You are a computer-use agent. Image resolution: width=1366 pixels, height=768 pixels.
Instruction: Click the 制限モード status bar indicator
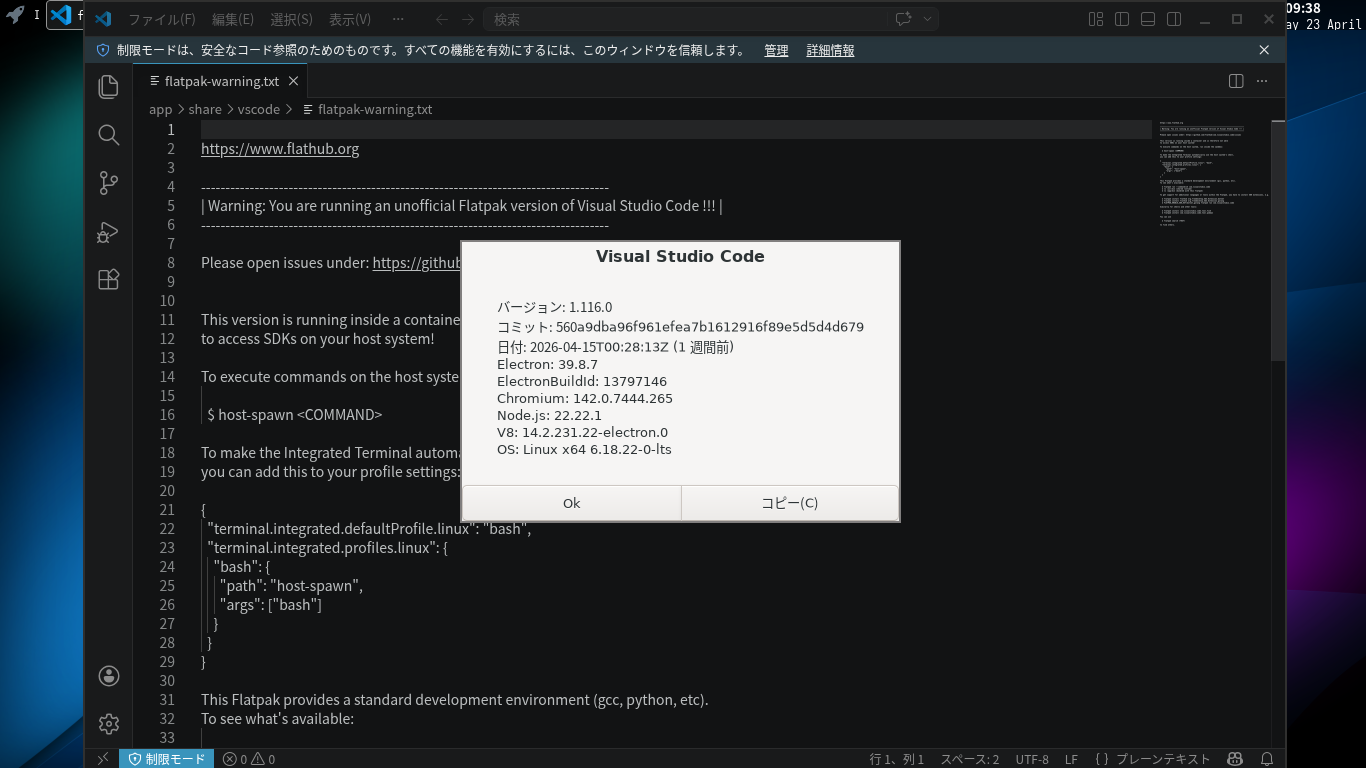[166, 759]
